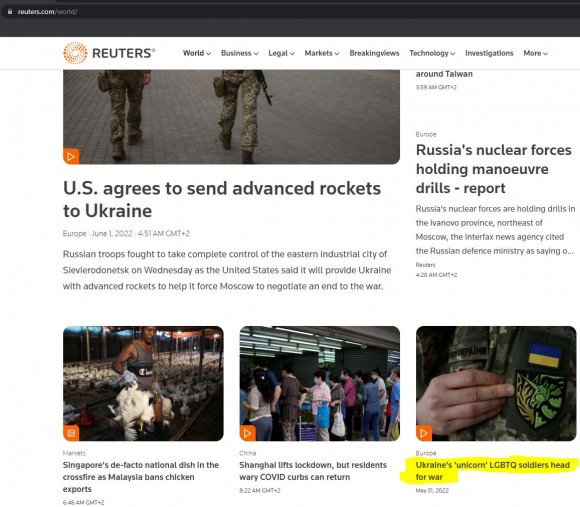
Task: Open Shanghai lifts lockdown article
Action: click(313, 471)
